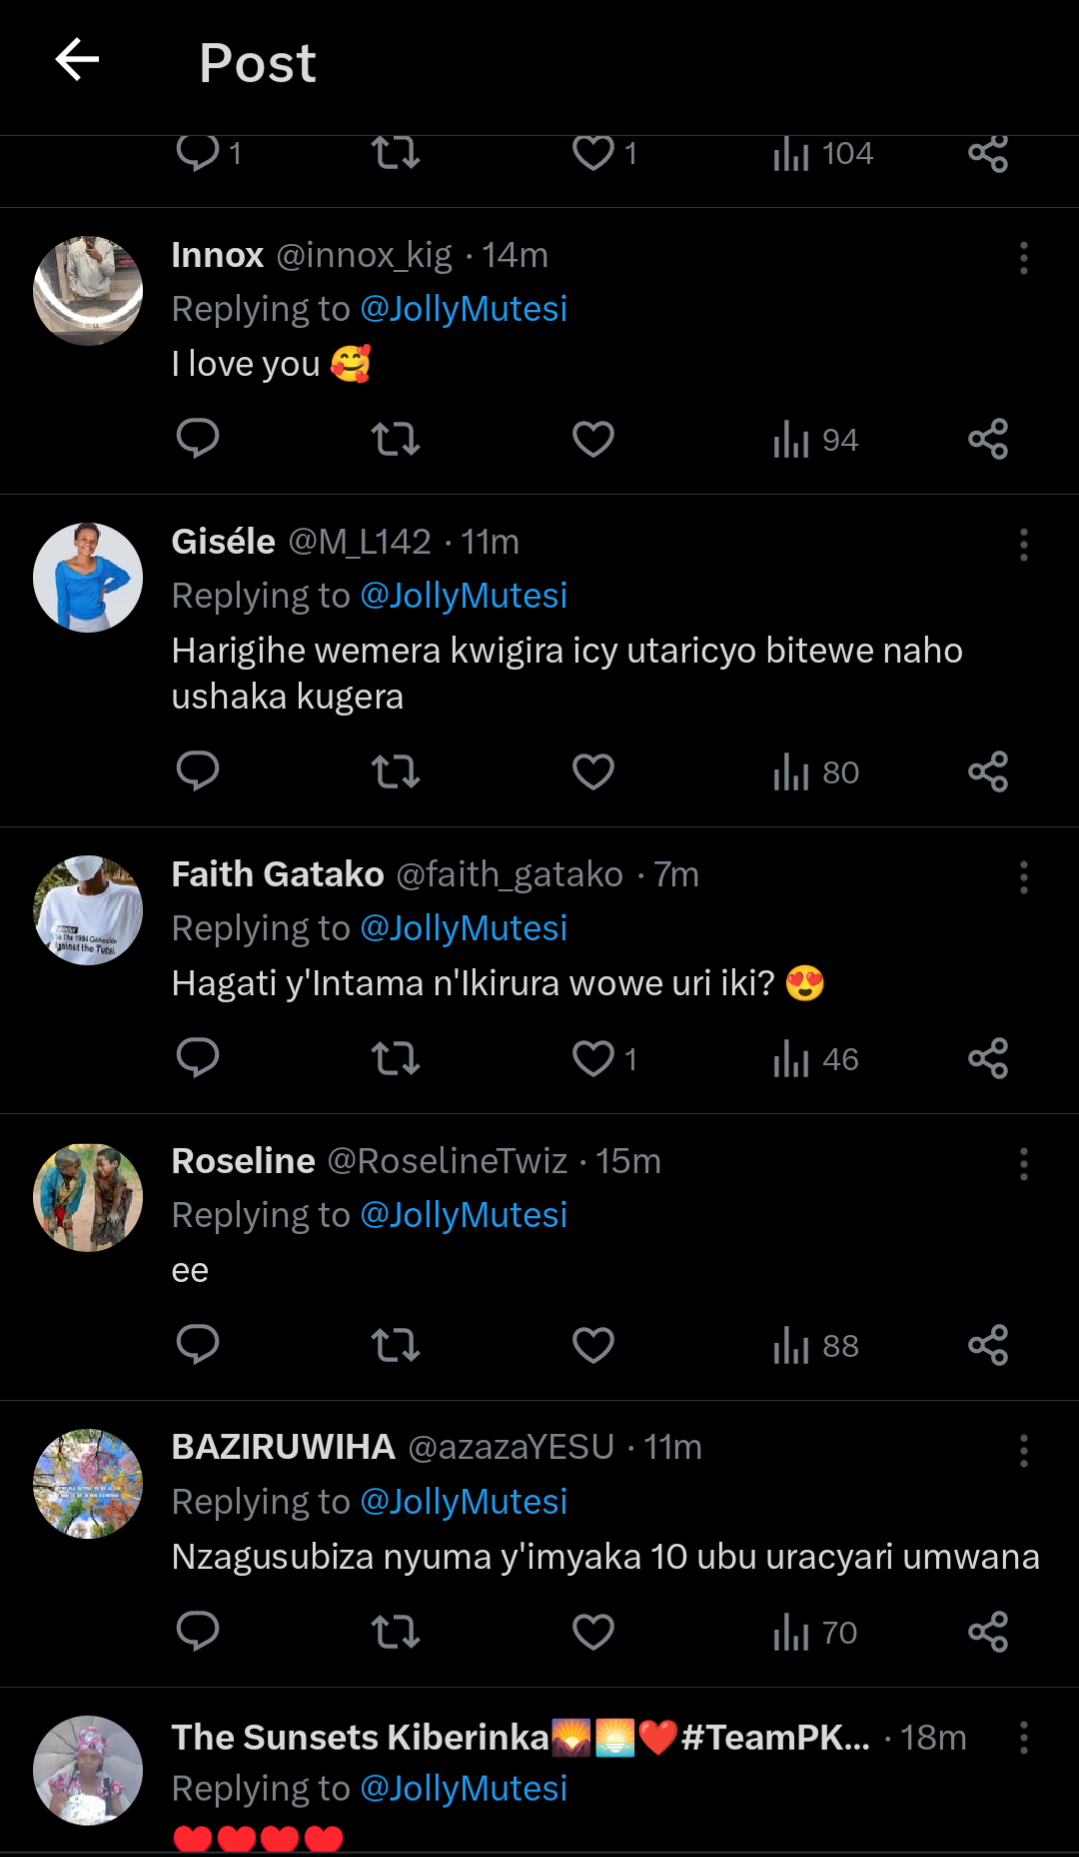Open @JollyMutesi link in Innox's reply

463,309
